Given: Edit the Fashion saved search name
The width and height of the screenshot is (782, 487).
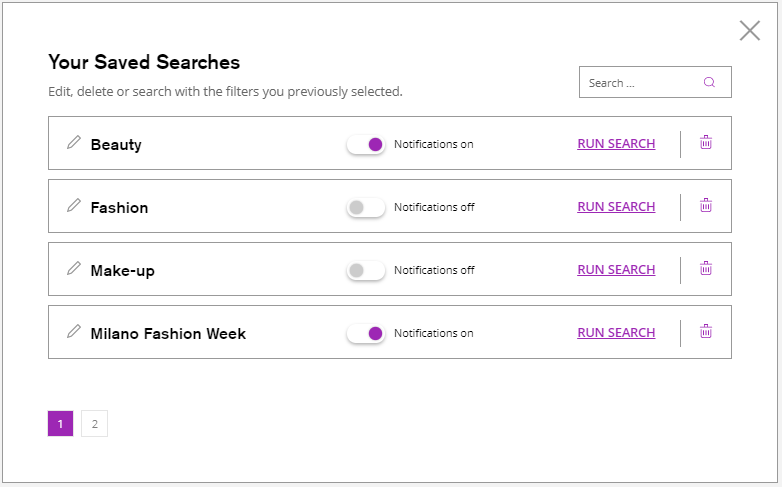Looking at the screenshot, I should click(x=73, y=206).
